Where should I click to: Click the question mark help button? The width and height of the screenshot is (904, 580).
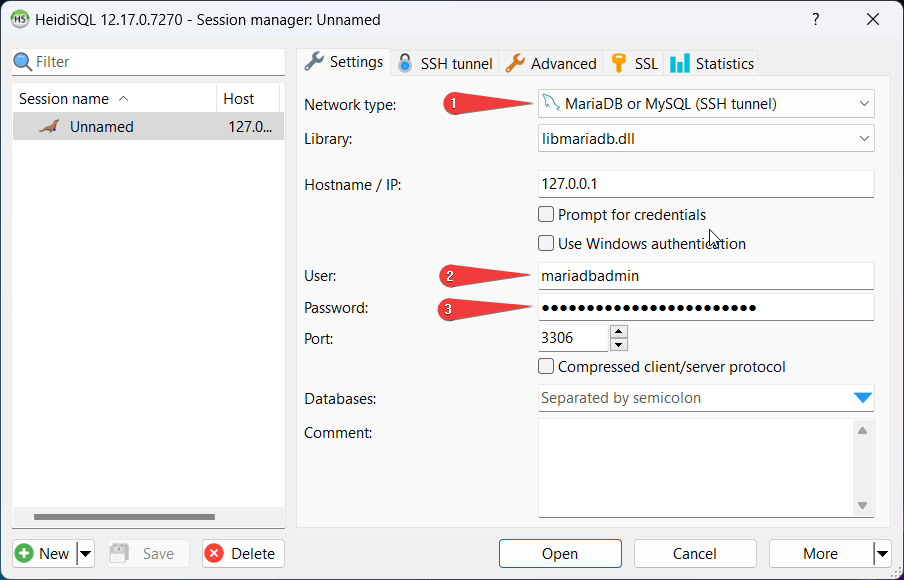pyautogui.click(x=816, y=20)
